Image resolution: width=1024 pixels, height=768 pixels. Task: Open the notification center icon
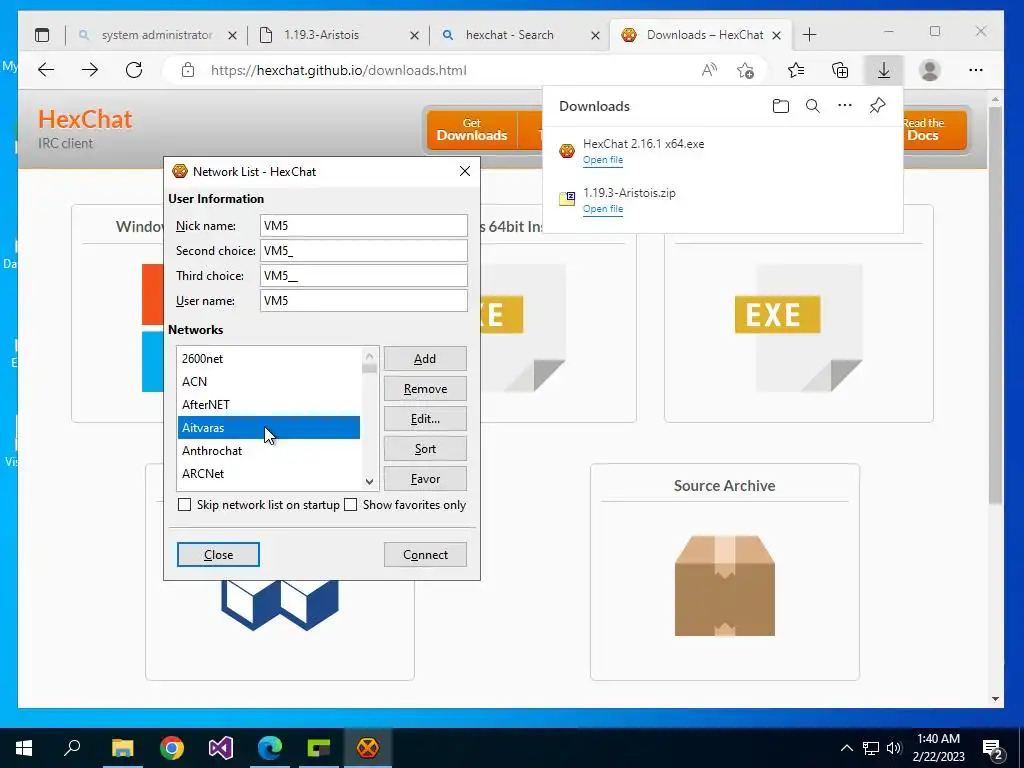pyautogui.click(x=993, y=748)
